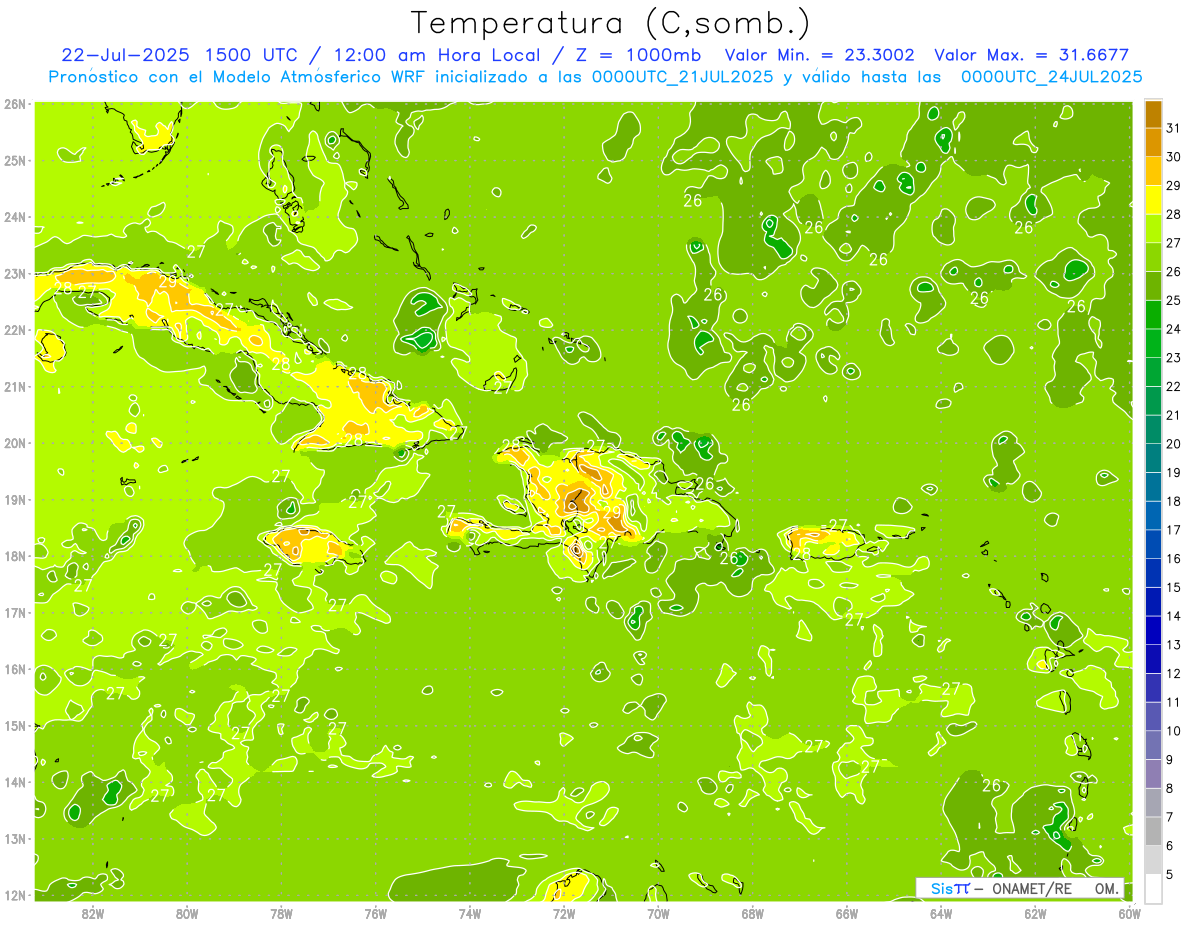Click the "76W" longitude axis label
This screenshot has height=927, width=1200.
[375, 913]
